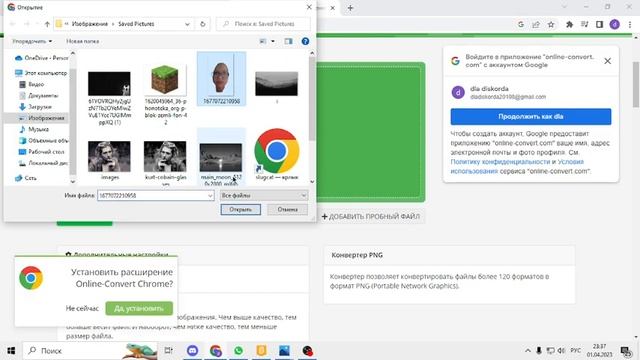Open Task View on taskbar
The width and height of the screenshot is (640, 360).
point(169,351)
